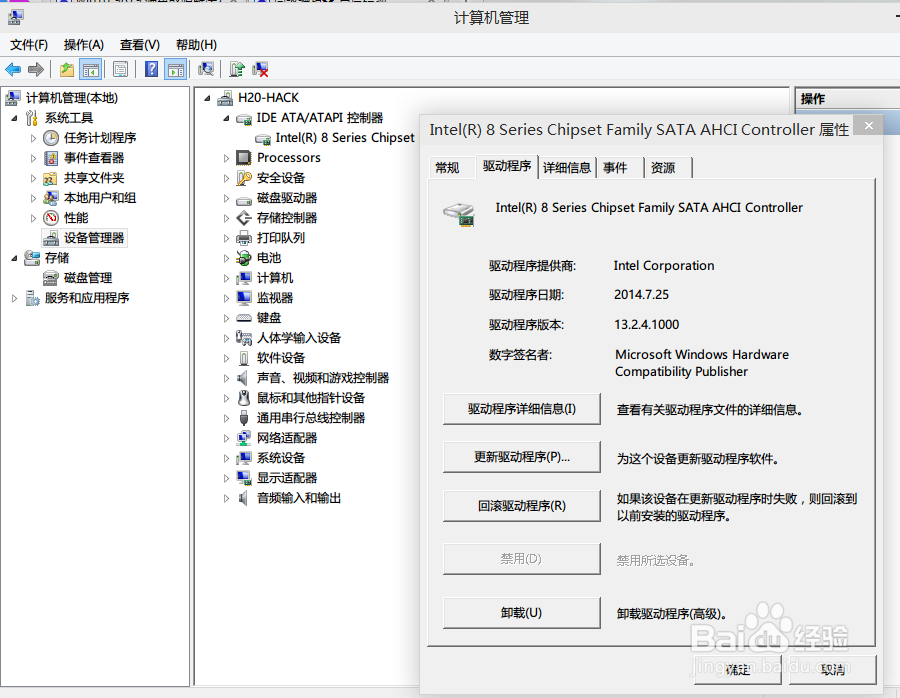Open the 查看 menu
The height and width of the screenshot is (698, 900).
coord(139,44)
